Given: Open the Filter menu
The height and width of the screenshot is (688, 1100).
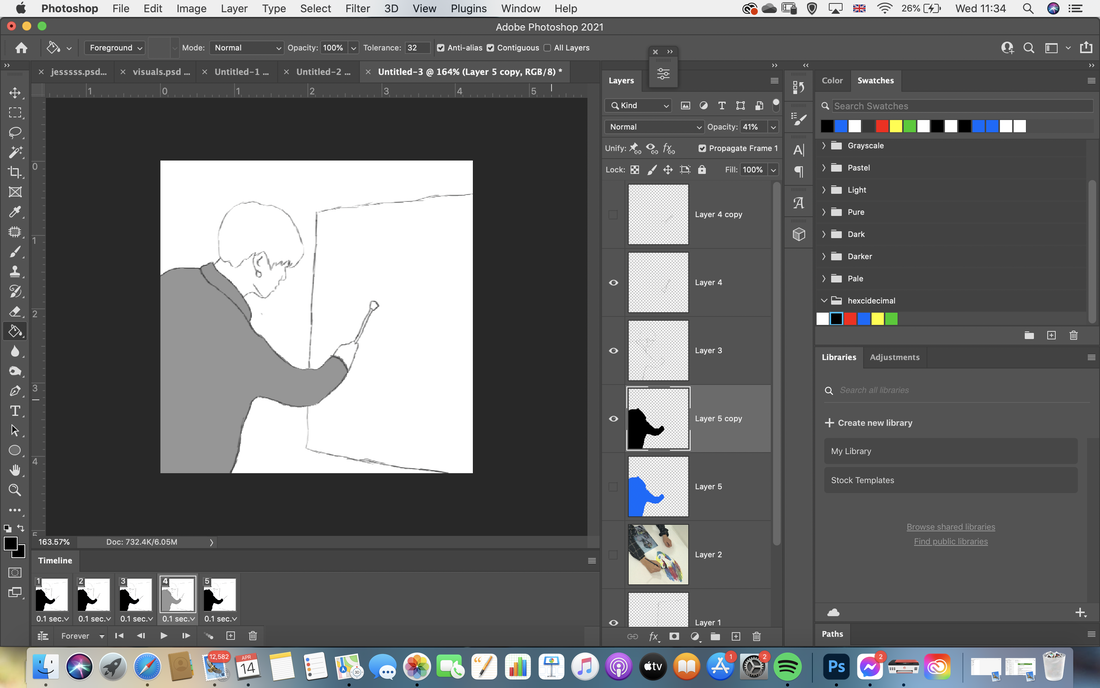Looking at the screenshot, I should tap(357, 8).
